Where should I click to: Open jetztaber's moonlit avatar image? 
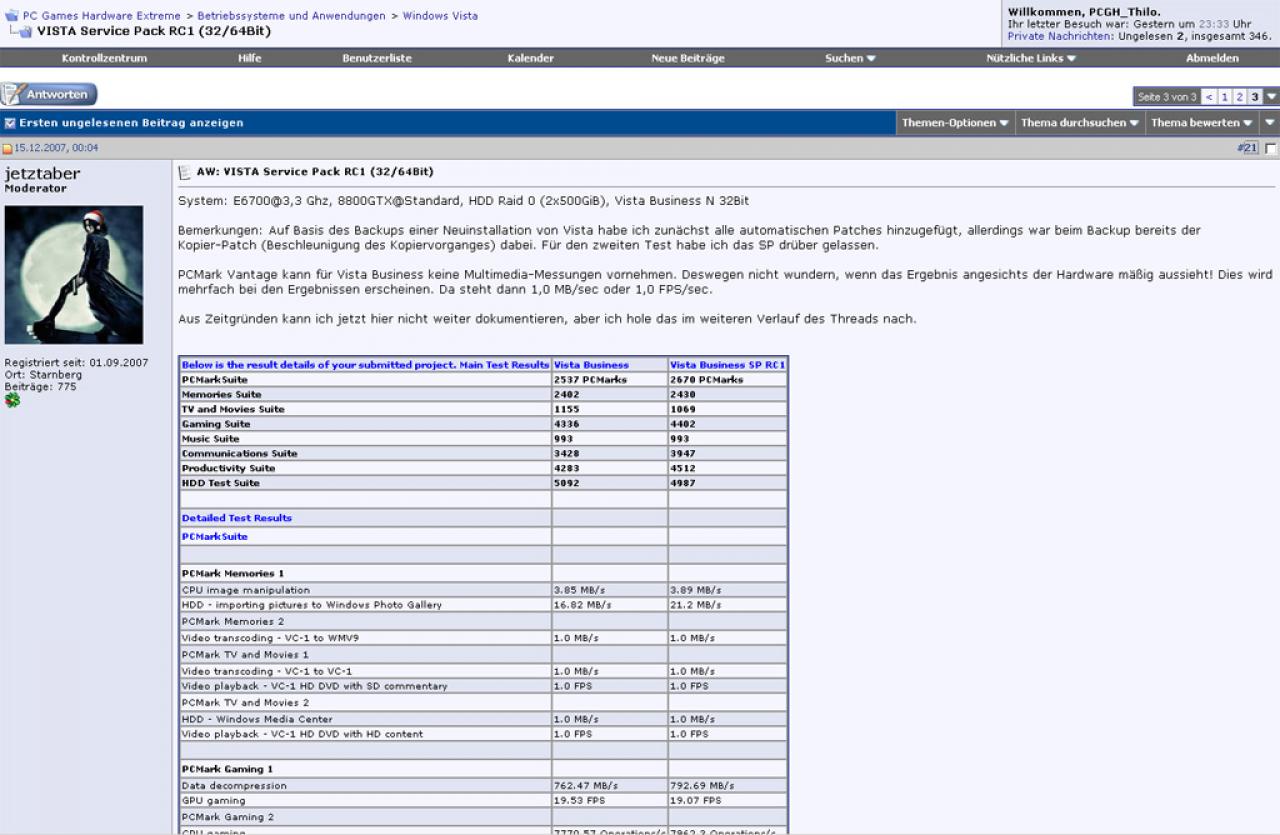click(x=74, y=275)
